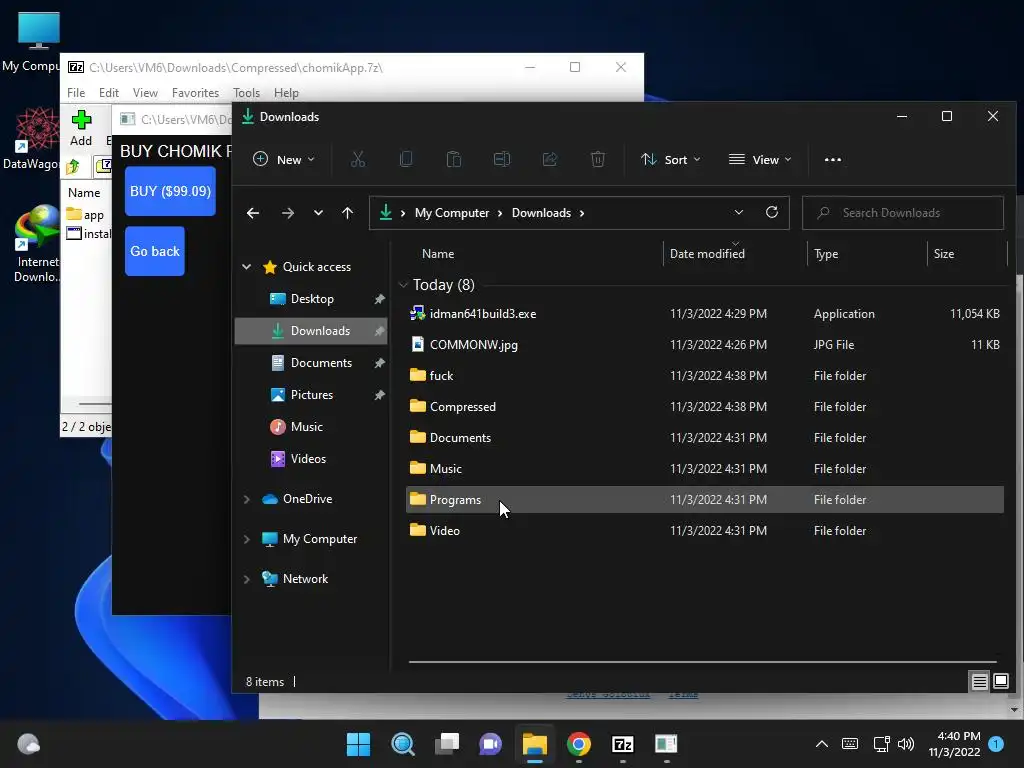The width and height of the screenshot is (1024, 768).
Task: Click the Rename icon in Explorer toolbar
Action: (x=502, y=159)
